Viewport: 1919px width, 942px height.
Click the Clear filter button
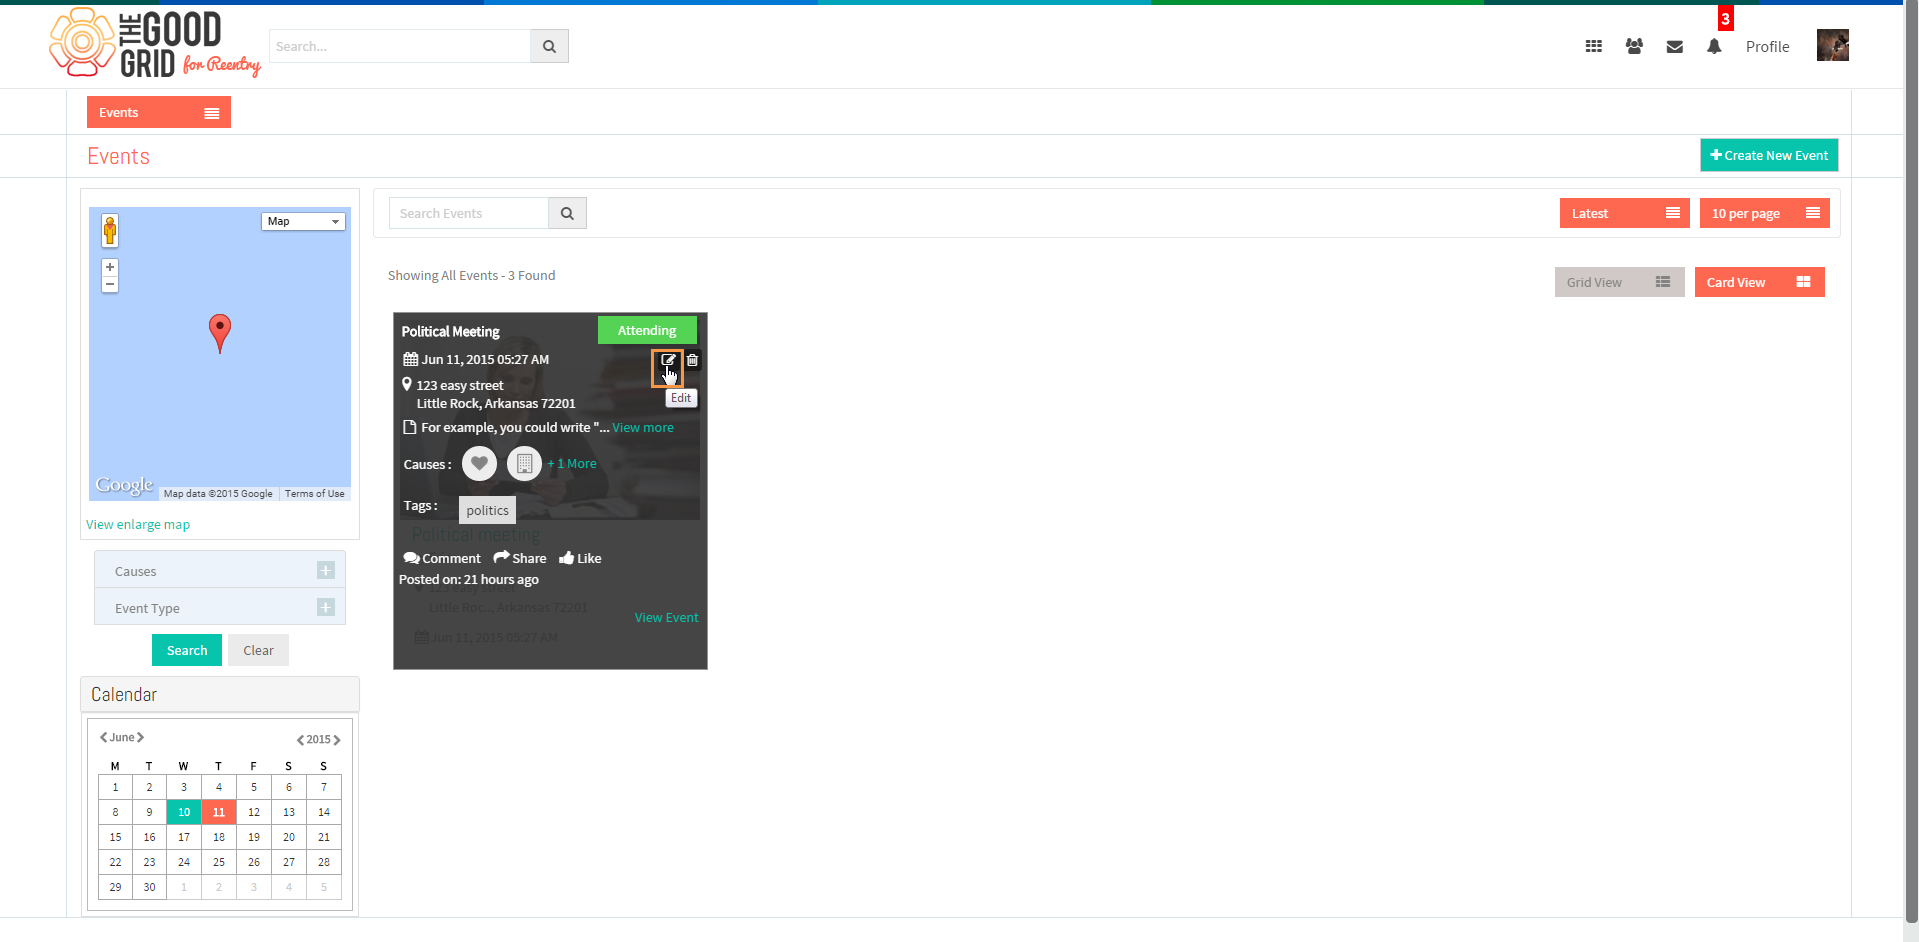[x=258, y=650]
